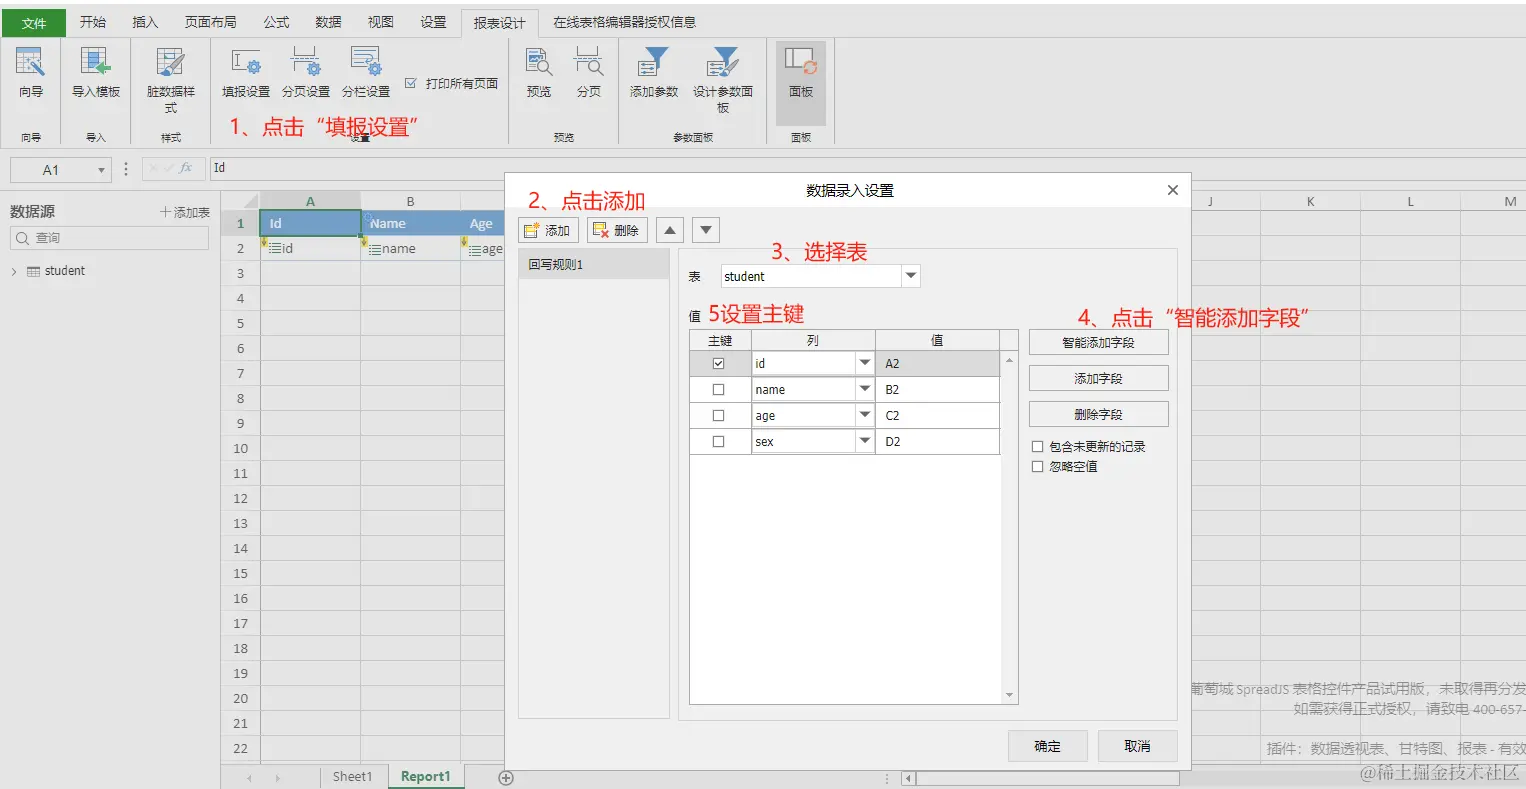The image size is (1526, 789).
Task: Click 添加字段 button
Action: coord(1098,378)
